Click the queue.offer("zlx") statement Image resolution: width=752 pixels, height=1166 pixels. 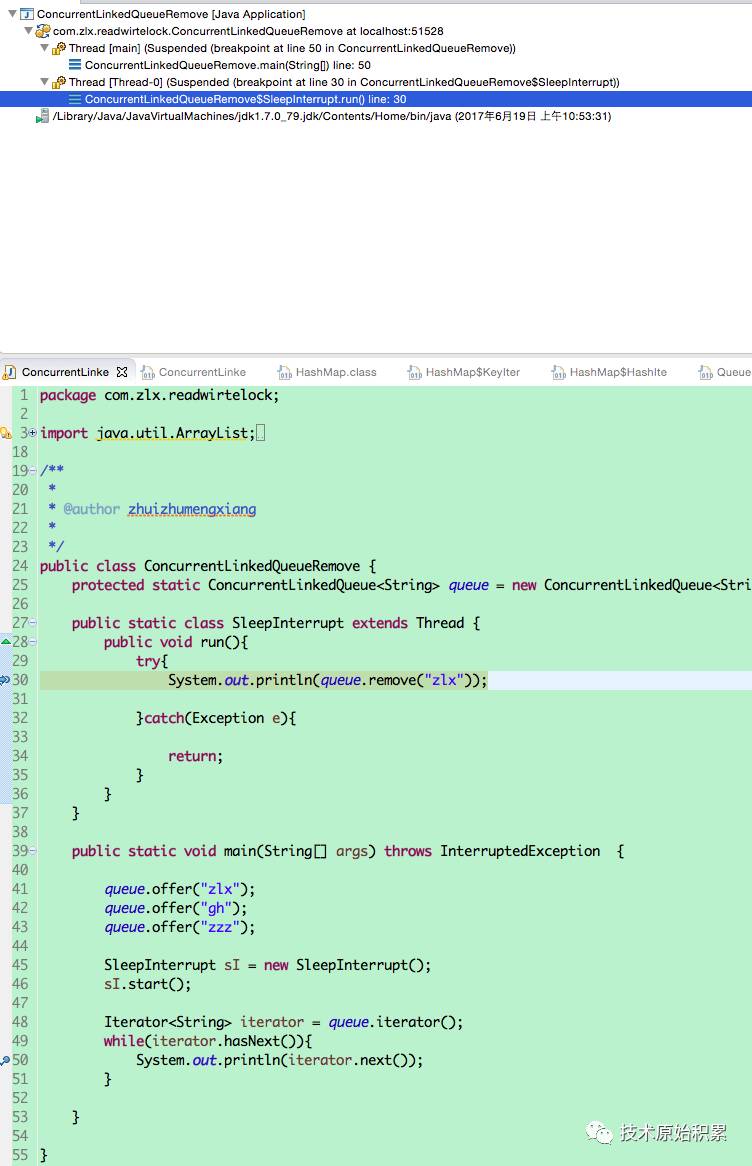[x=179, y=889]
